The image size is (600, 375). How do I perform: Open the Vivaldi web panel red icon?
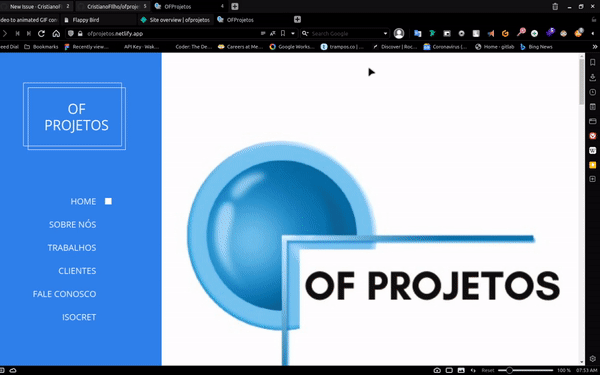(592, 136)
